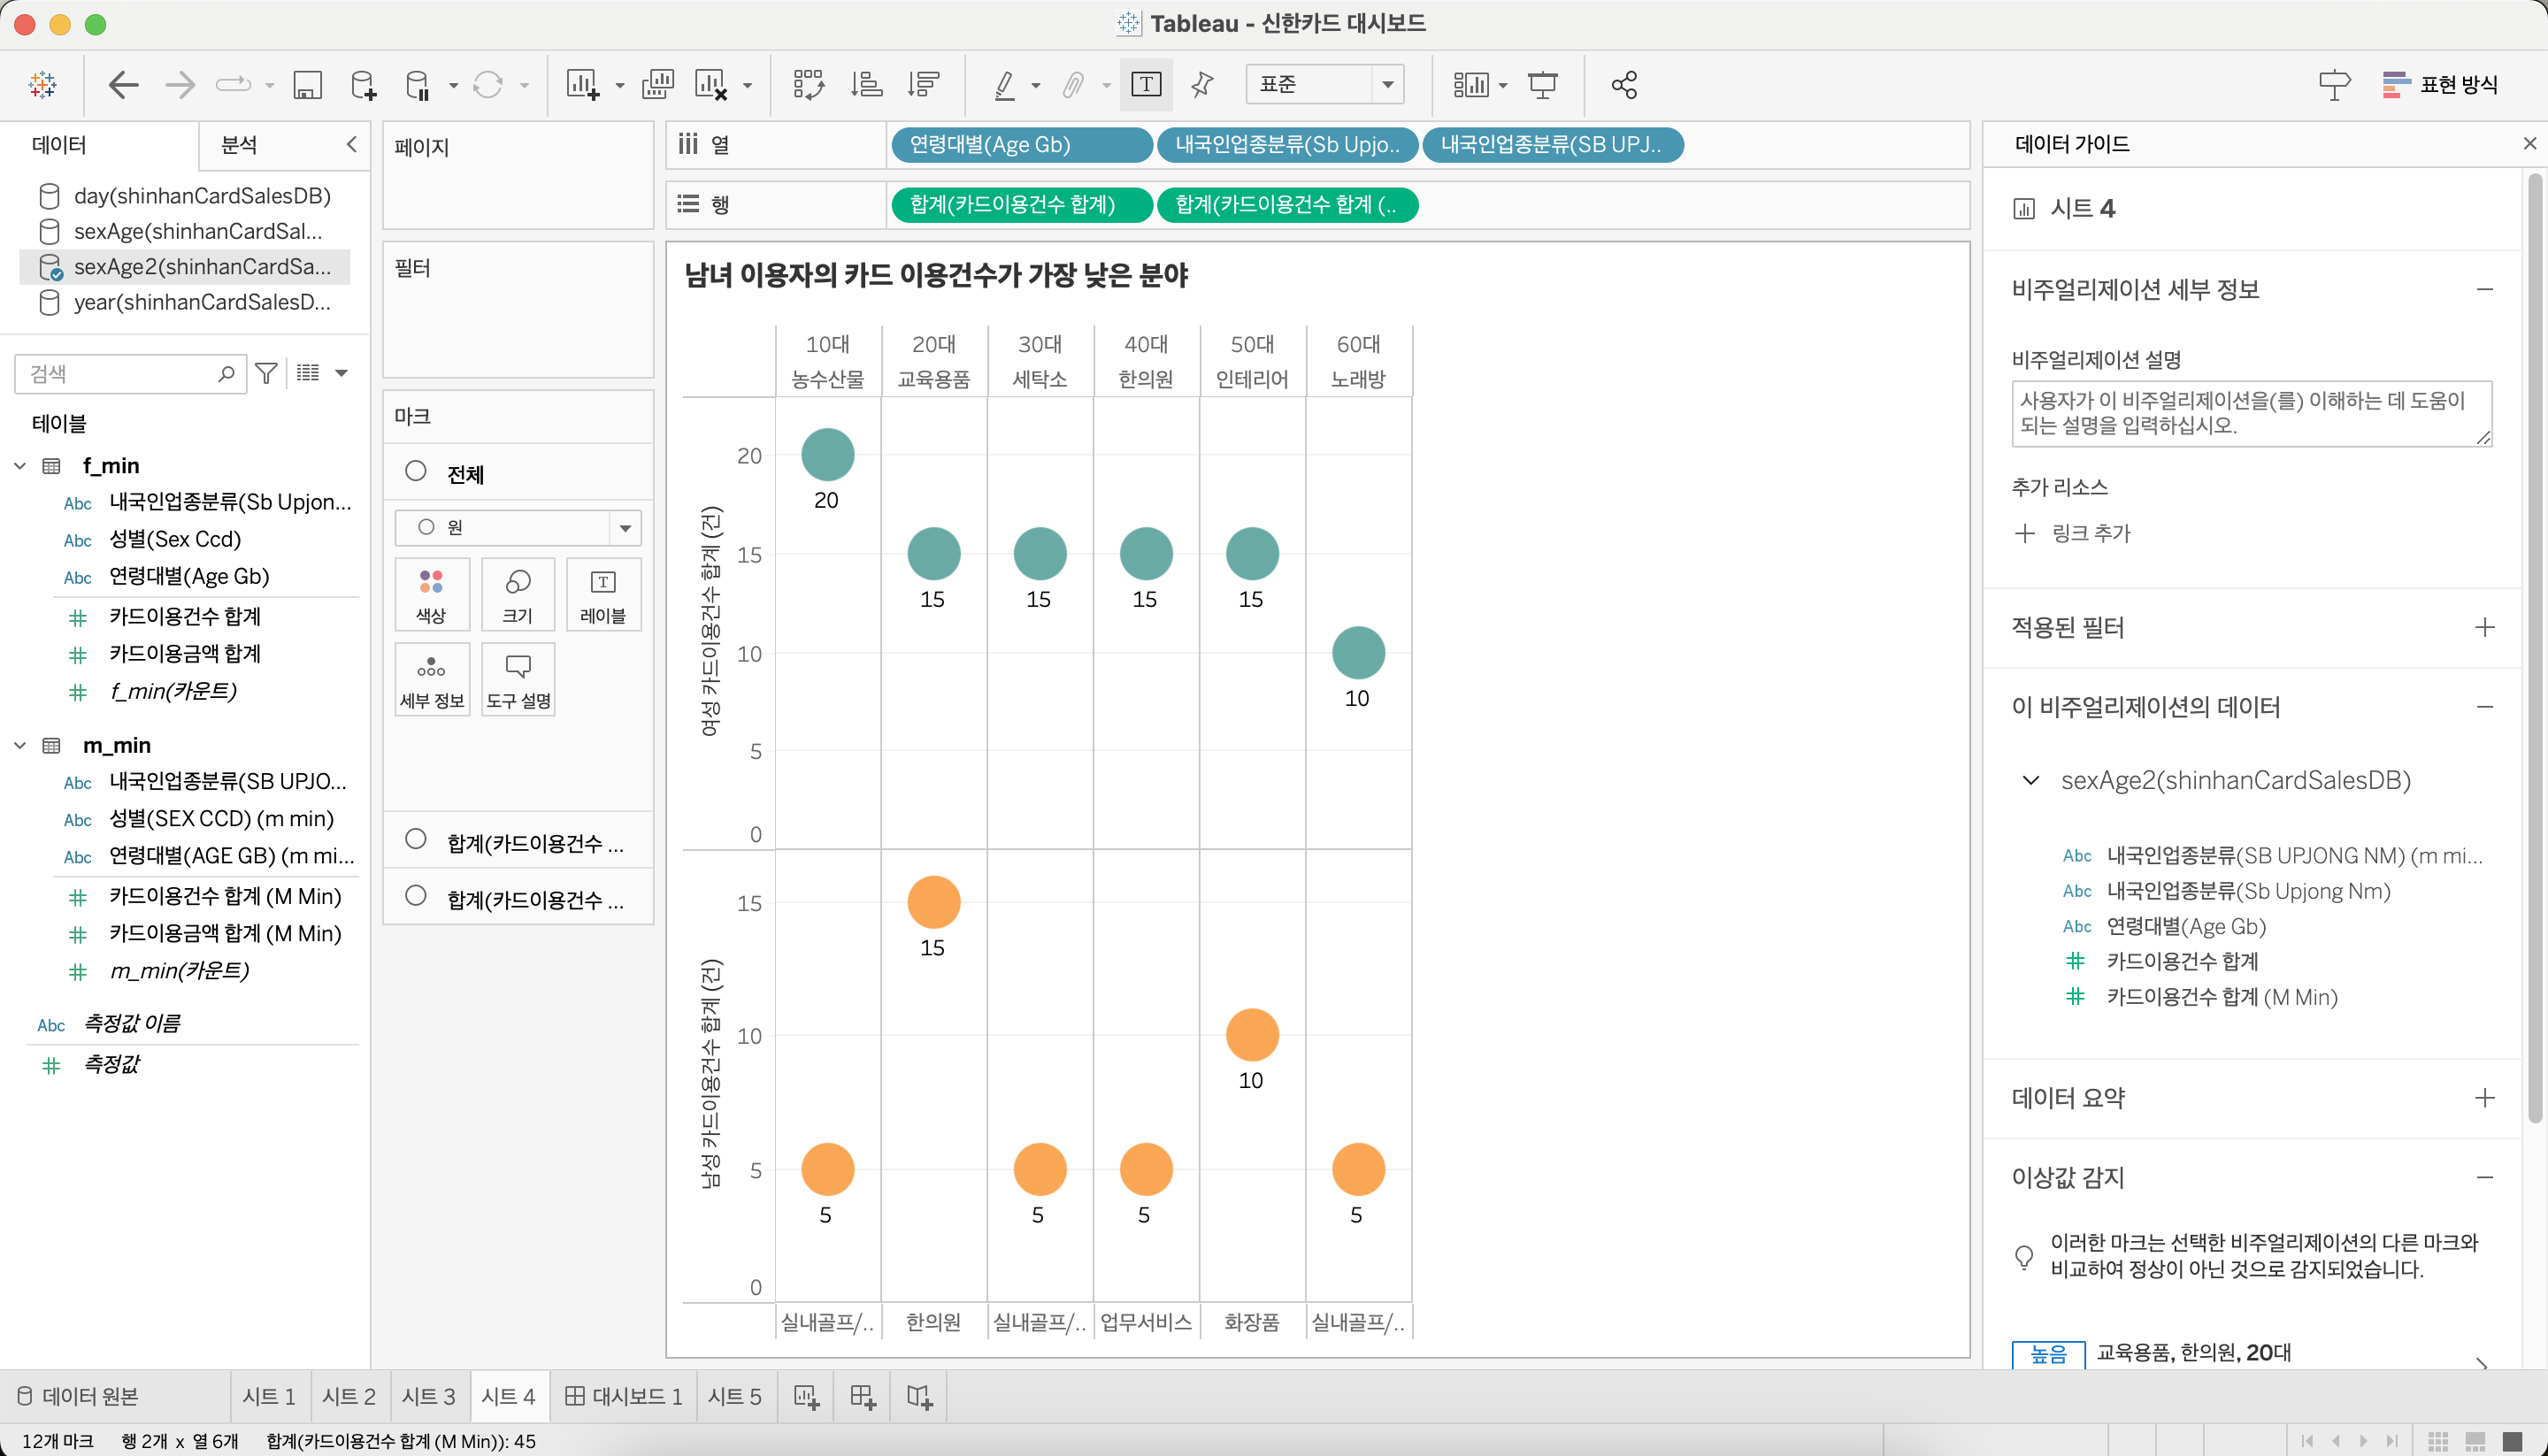Click the sort ascending icon
The height and width of the screenshot is (1456, 2548).
click(x=866, y=85)
